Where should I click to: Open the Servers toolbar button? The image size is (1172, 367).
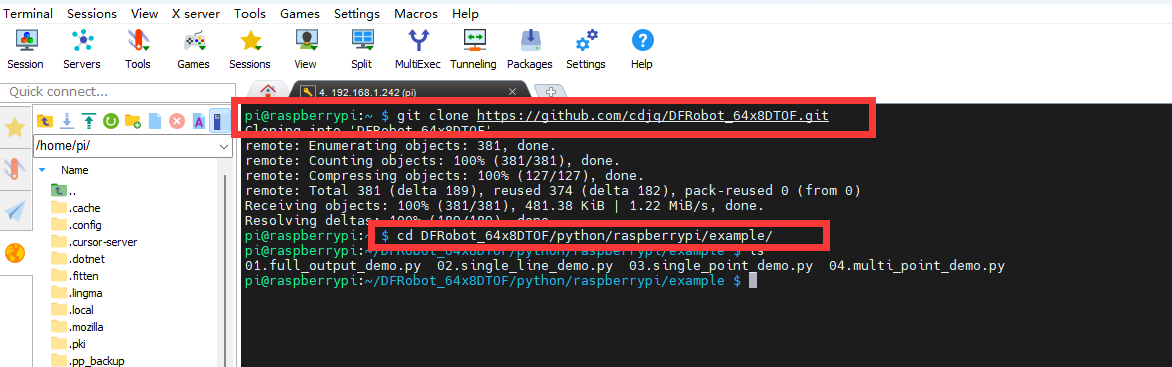[81, 49]
